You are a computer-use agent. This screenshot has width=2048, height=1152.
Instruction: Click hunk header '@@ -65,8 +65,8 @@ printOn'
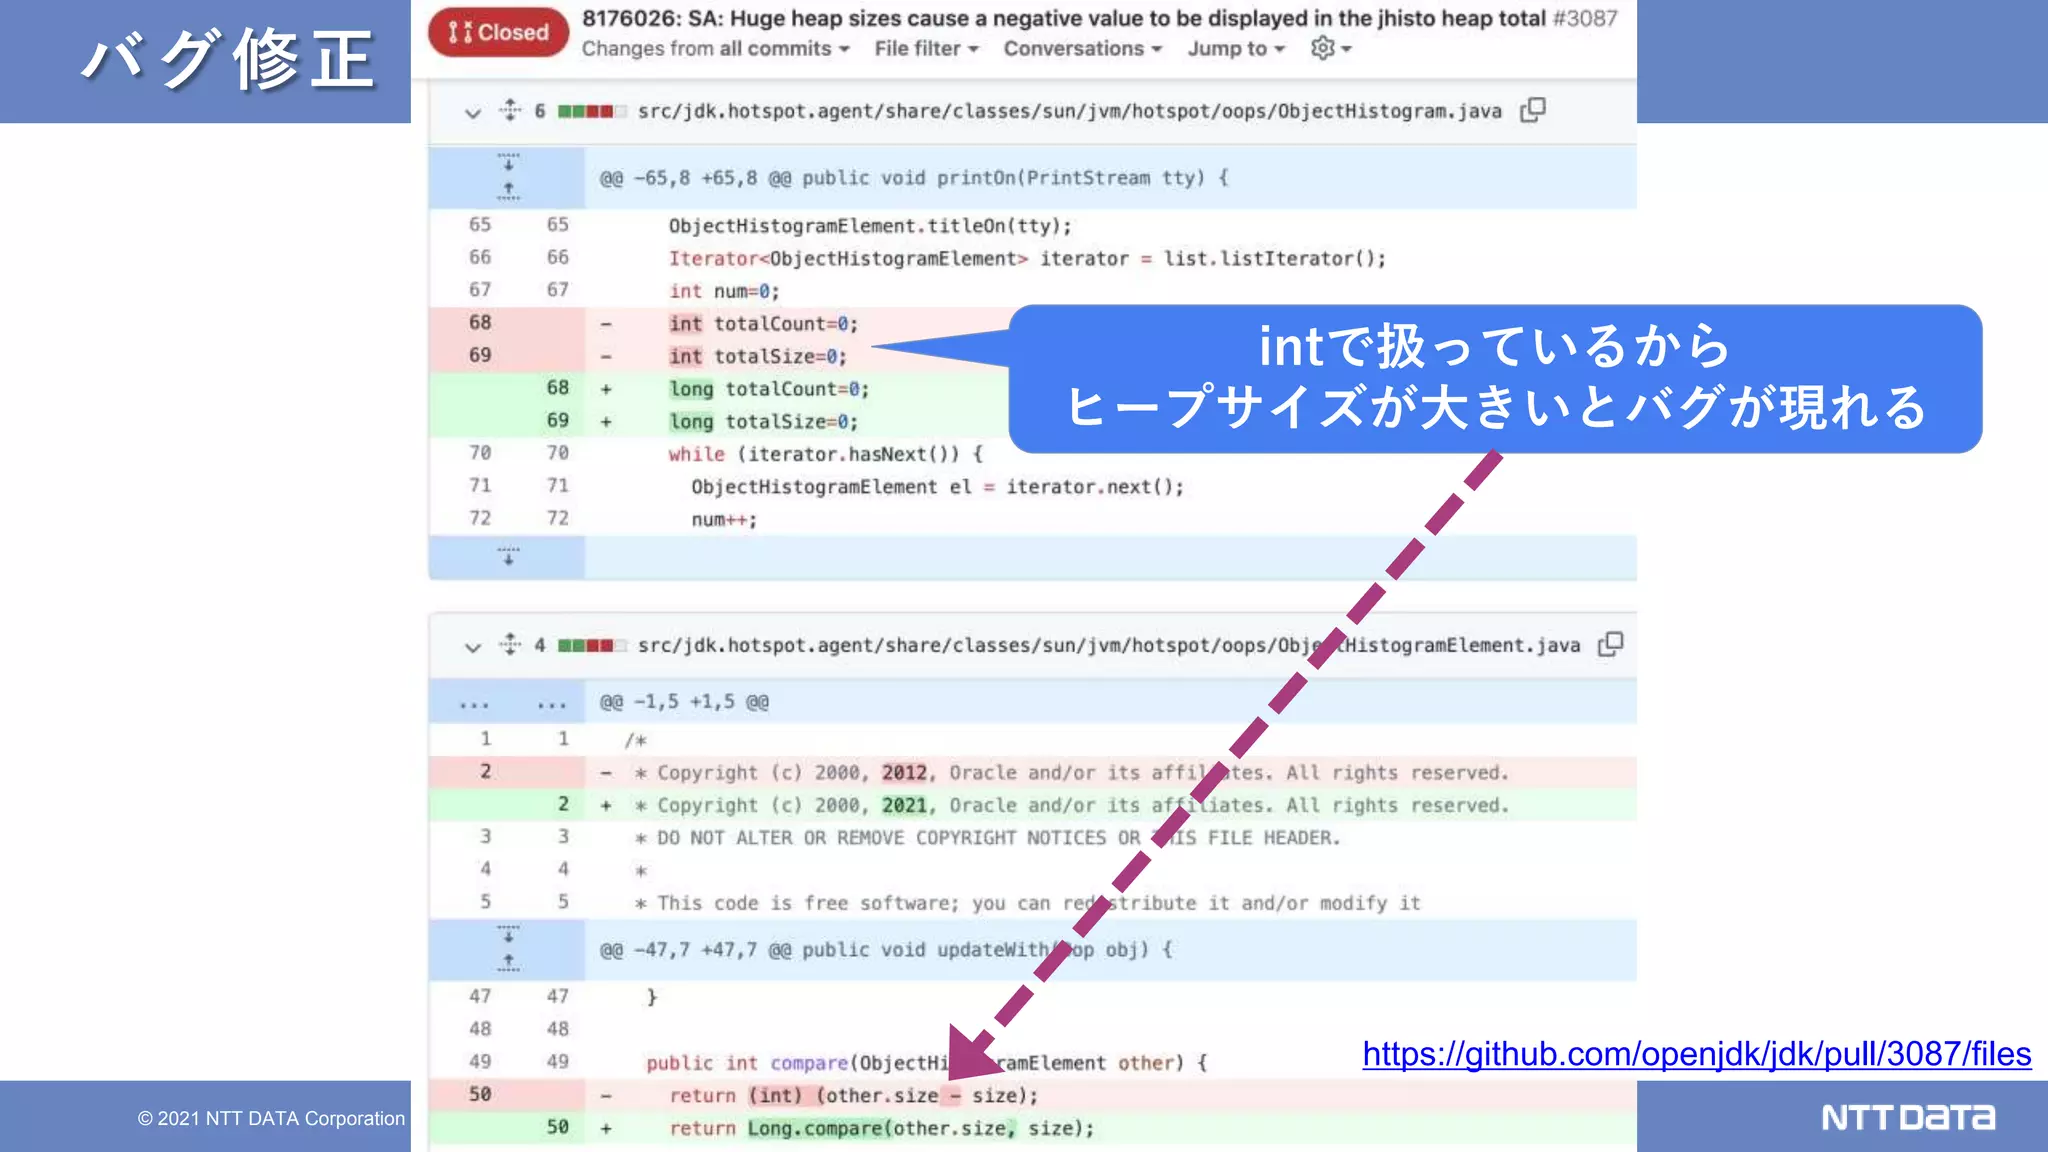914,178
